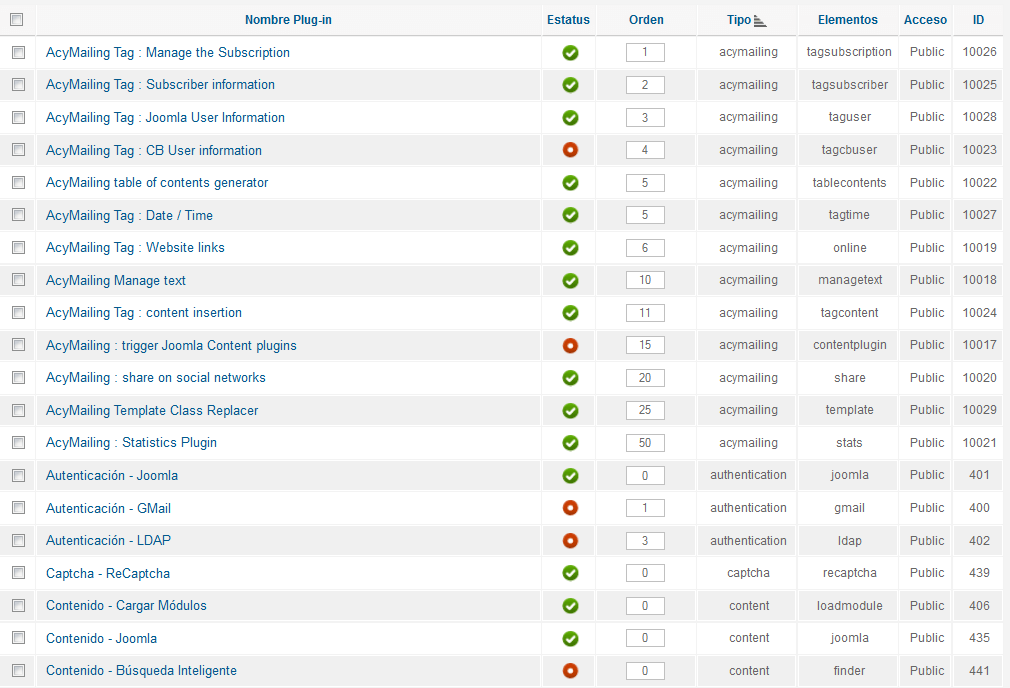Disable AcyMailing : share on social networks status
This screenshot has width=1010, height=688.
(x=570, y=378)
